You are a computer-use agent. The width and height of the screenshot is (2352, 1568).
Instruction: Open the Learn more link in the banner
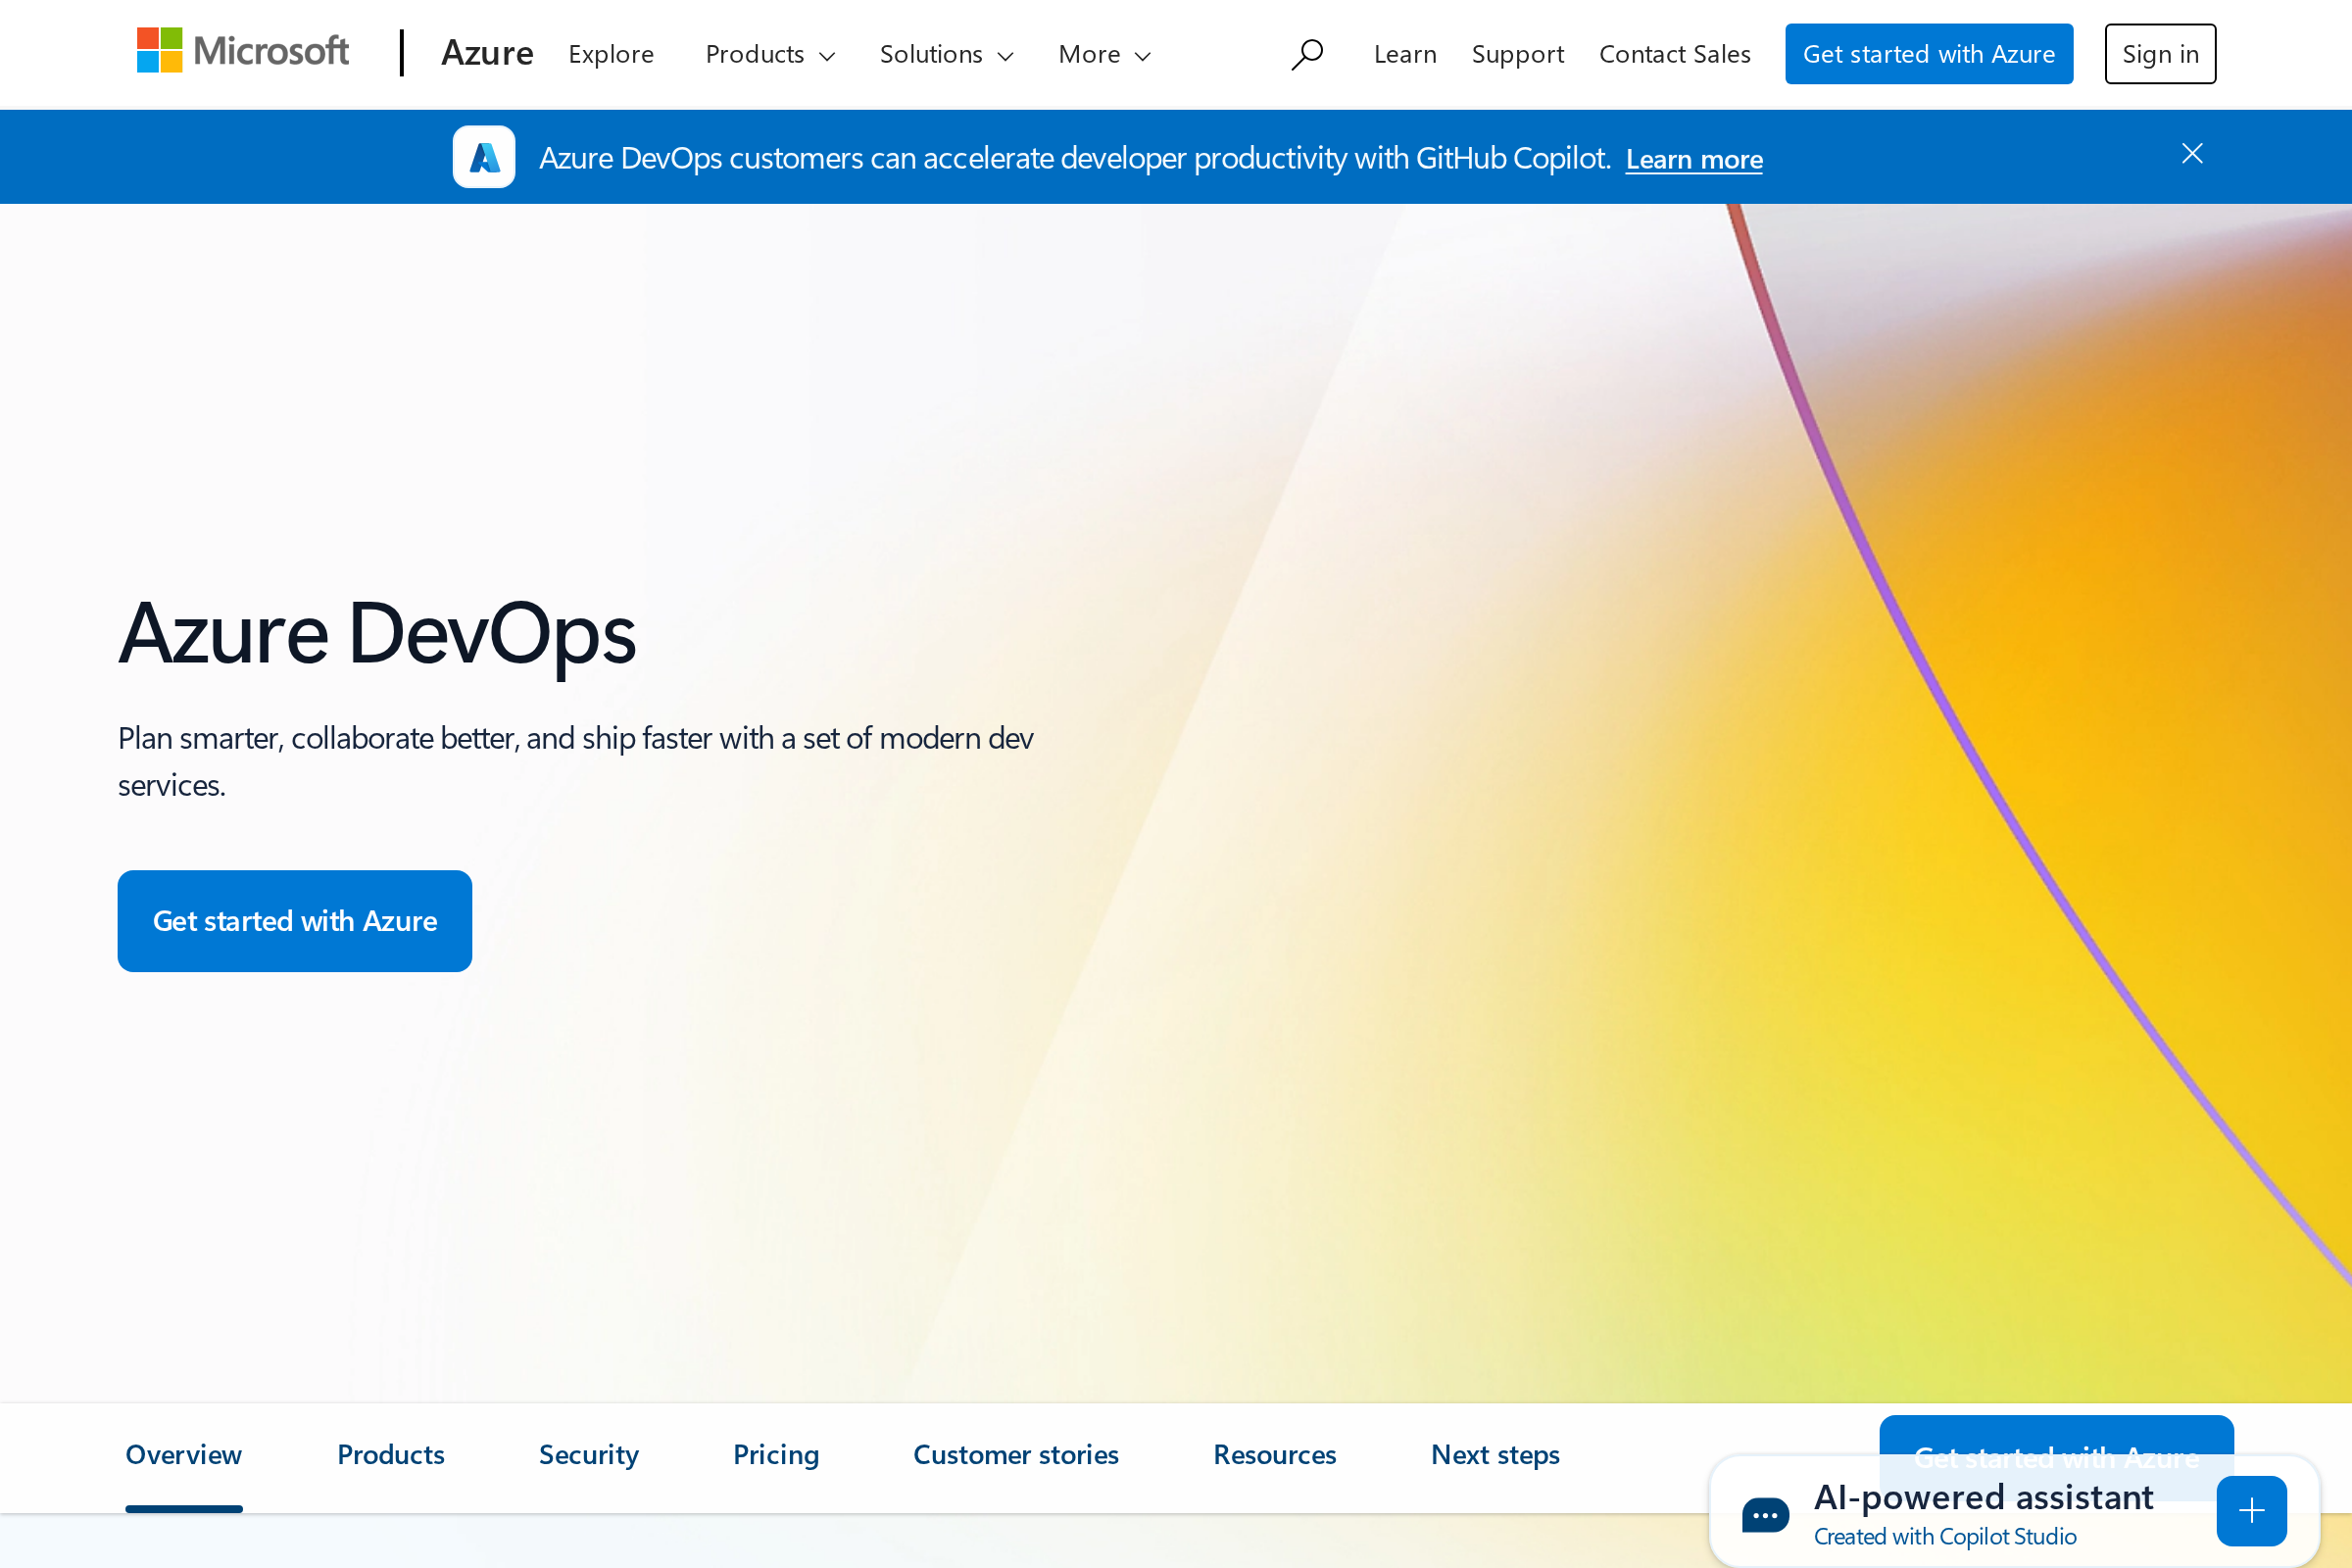(1693, 158)
